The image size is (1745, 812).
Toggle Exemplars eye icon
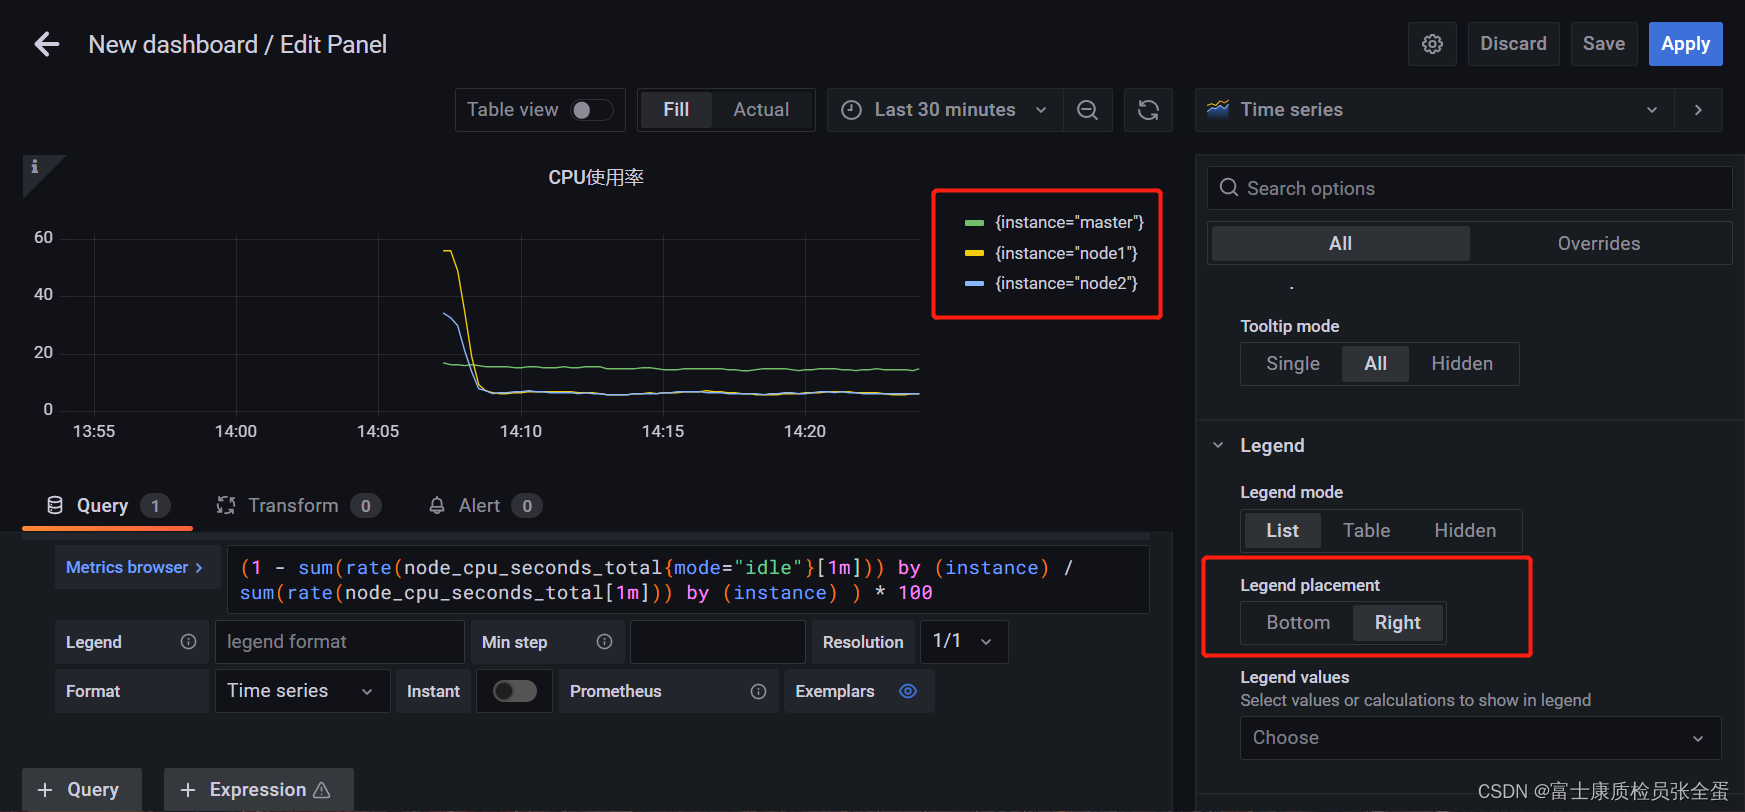coord(908,691)
